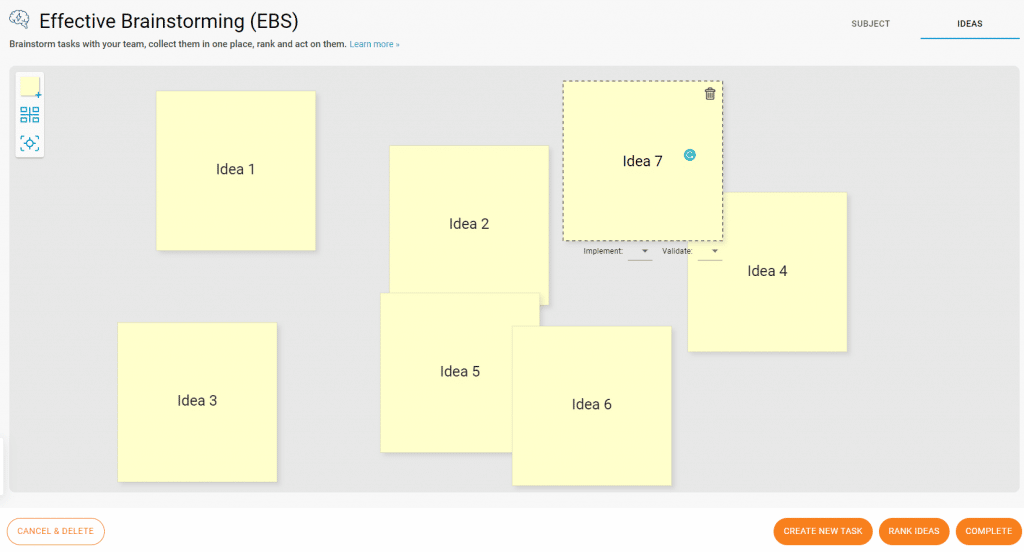Click the brain logo beside the EBS title
The image size is (1024, 552).
point(19,21)
